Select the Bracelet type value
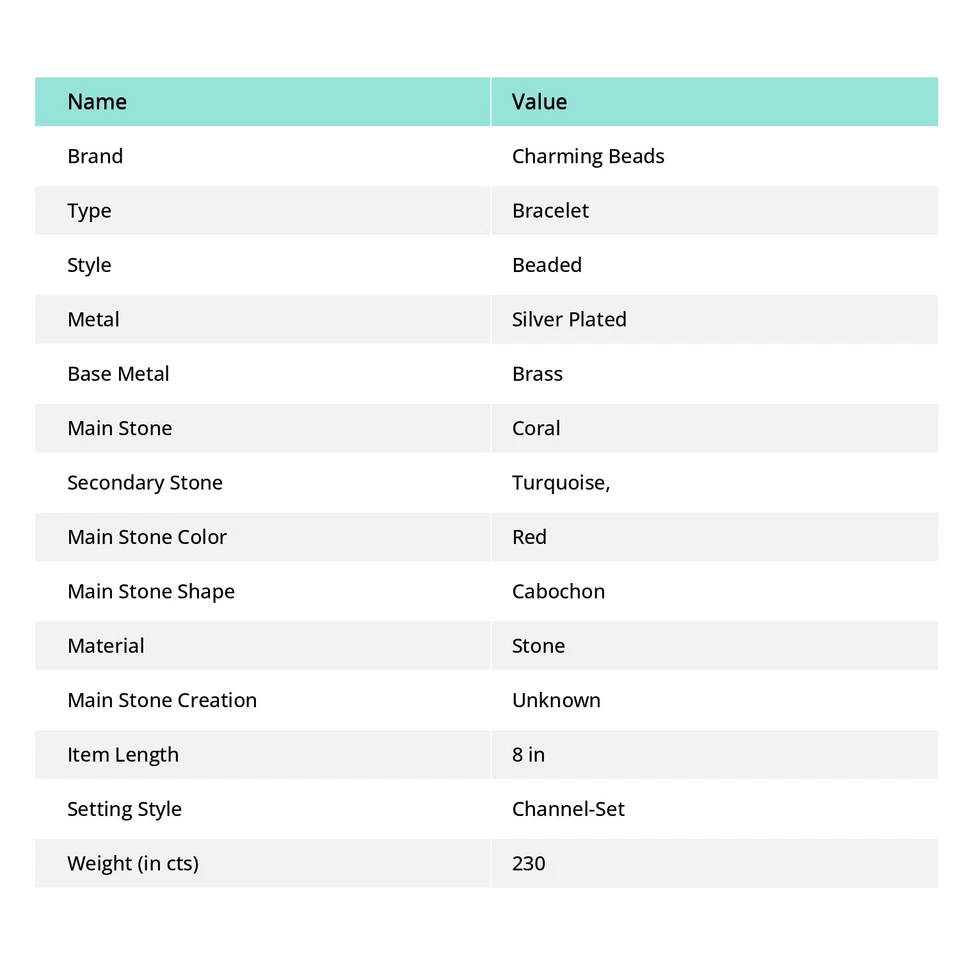This screenshot has height=960, width=960. click(550, 211)
